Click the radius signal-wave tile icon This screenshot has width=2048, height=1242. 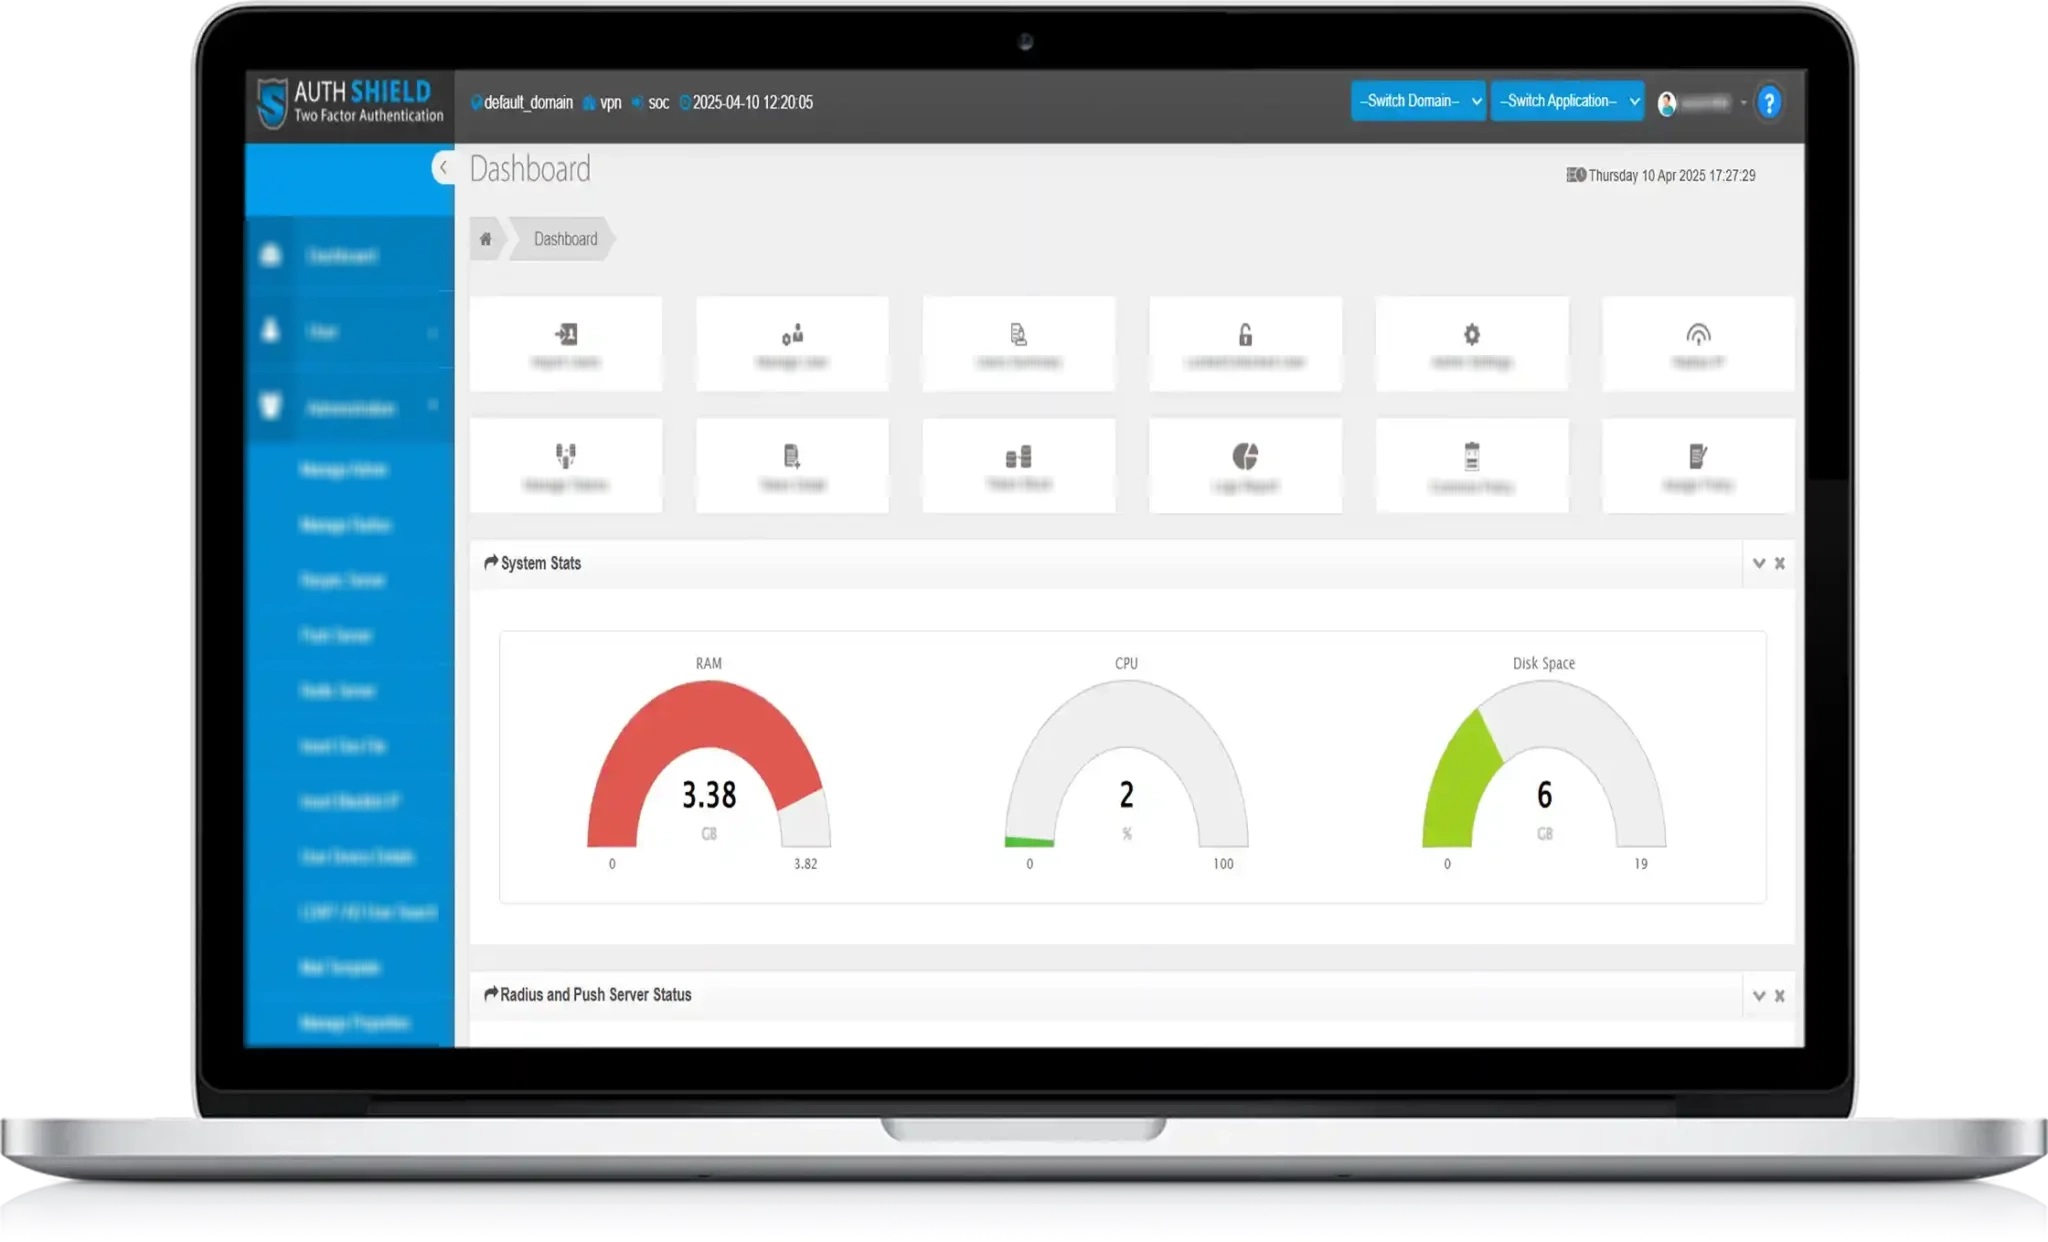click(x=1698, y=334)
